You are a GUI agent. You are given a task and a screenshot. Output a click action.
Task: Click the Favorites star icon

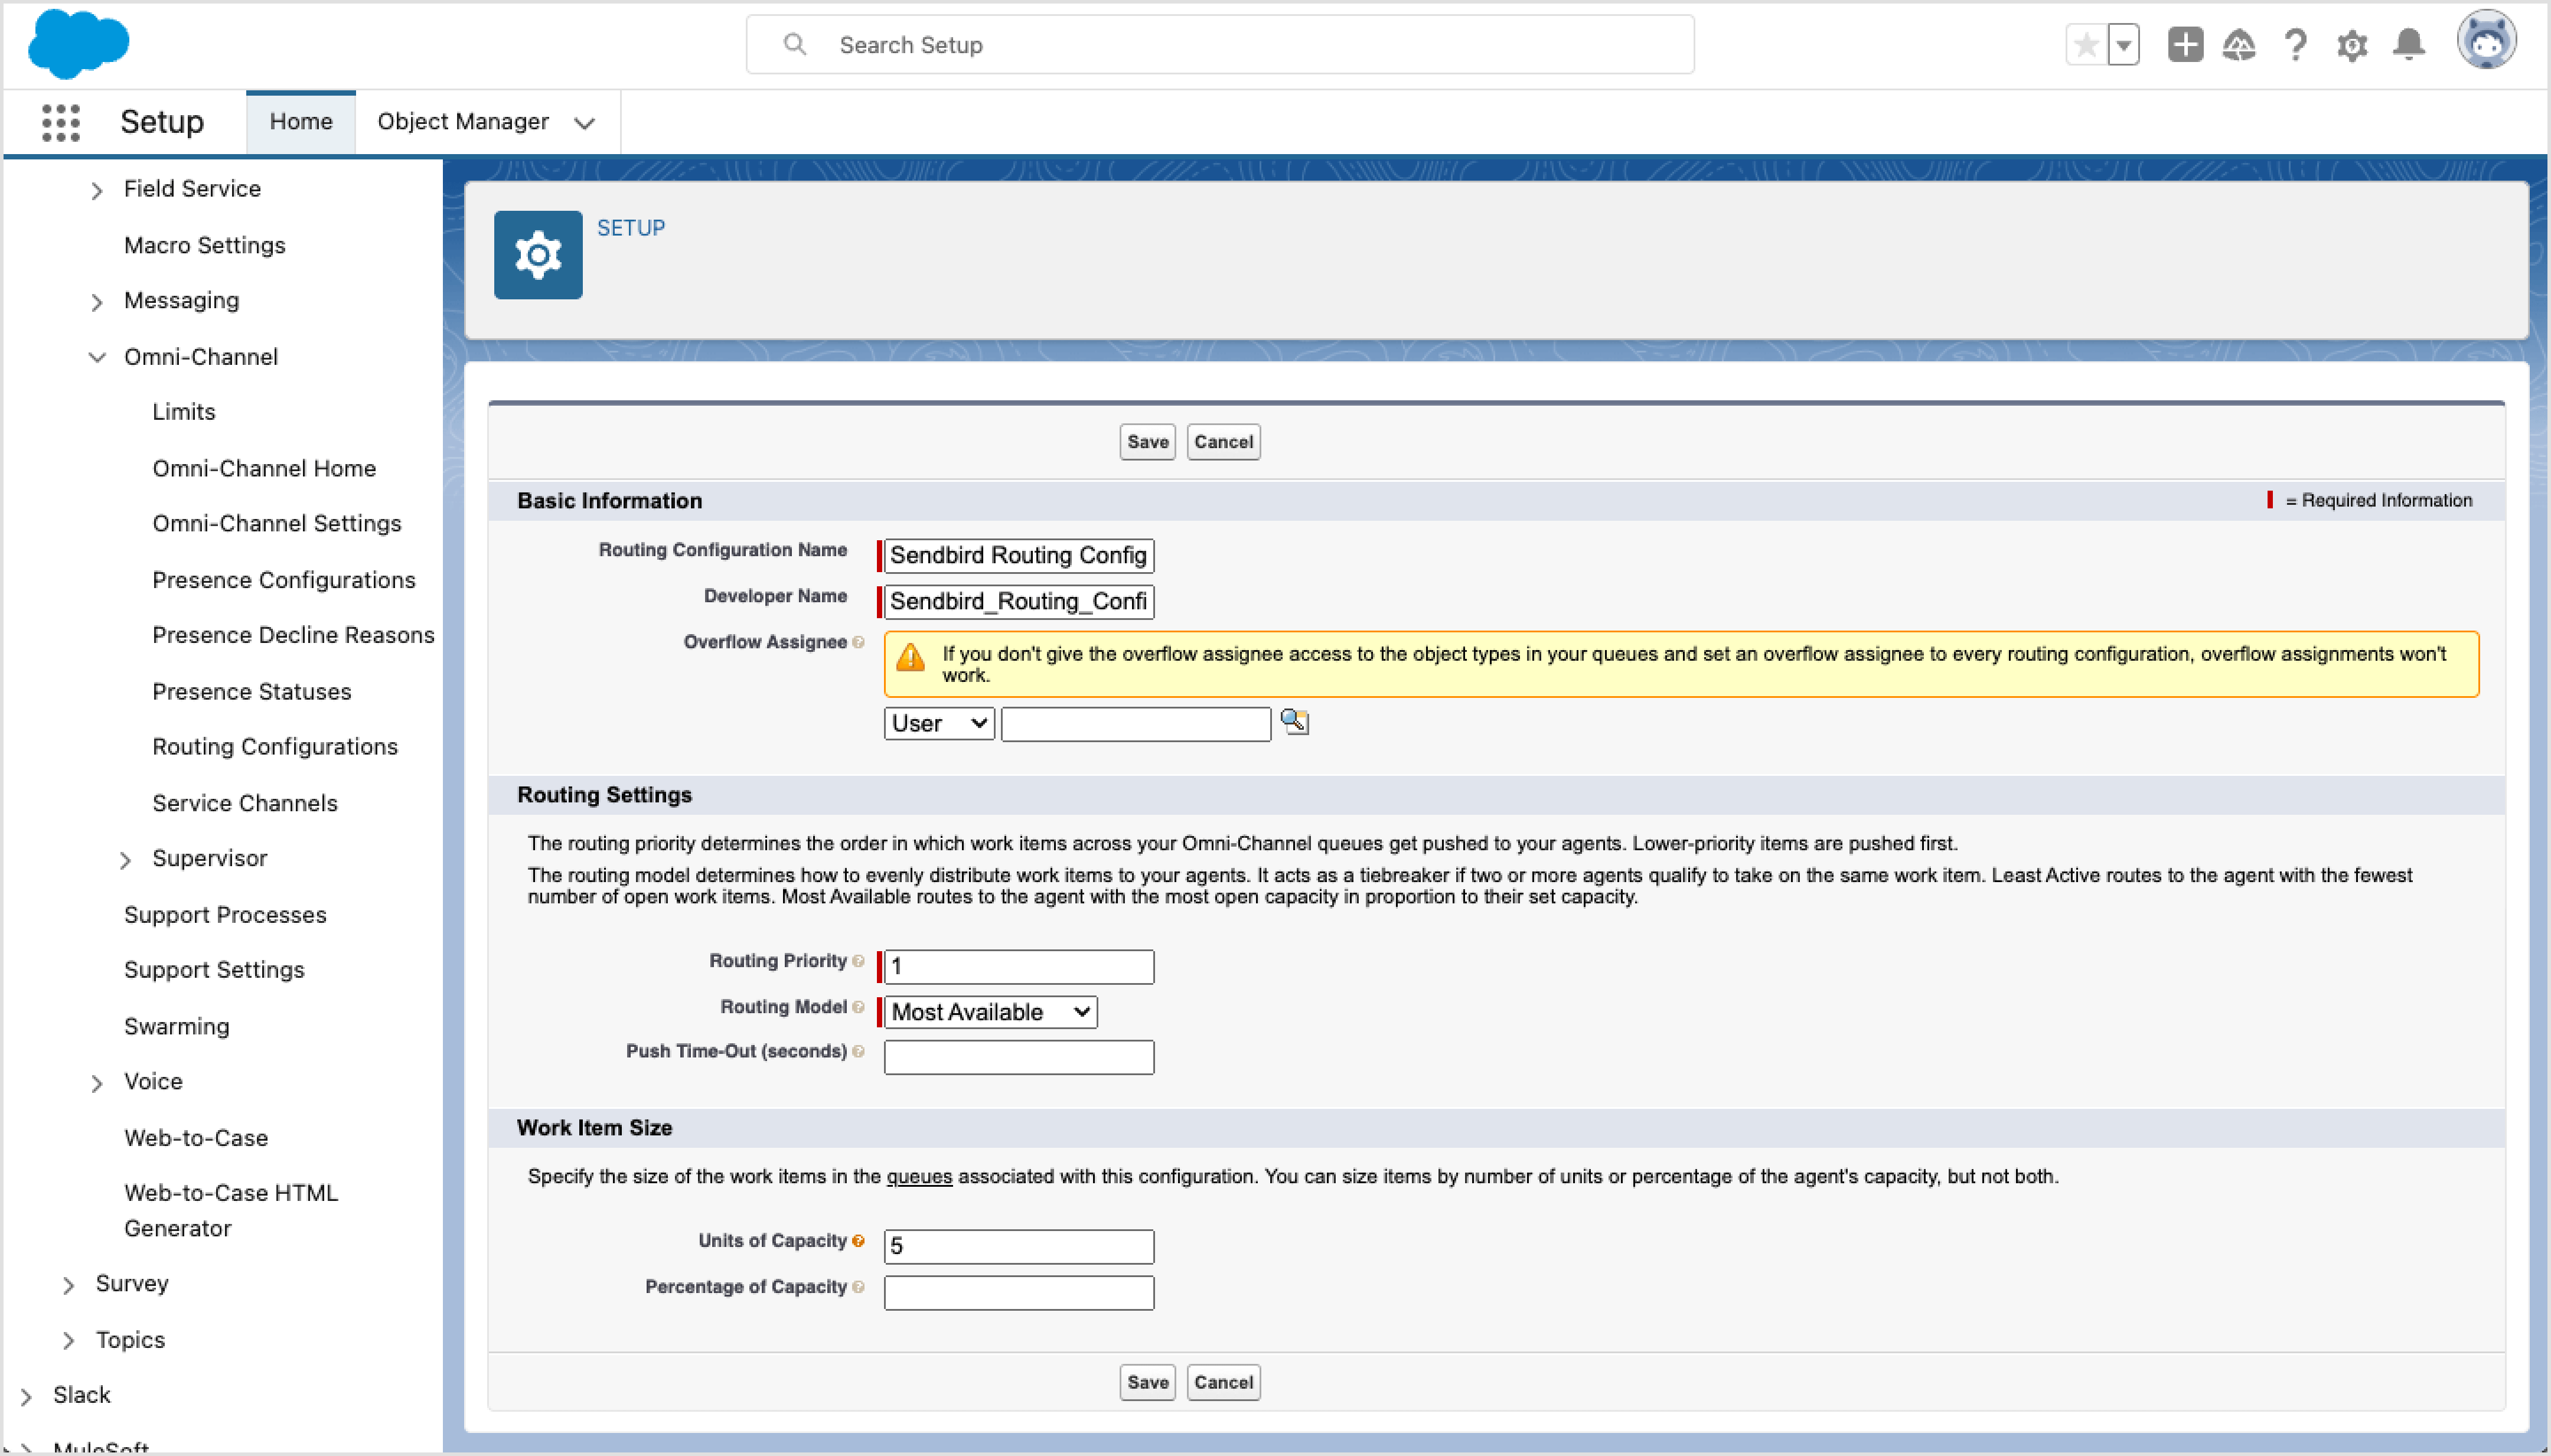click(x=2086, y=45)
